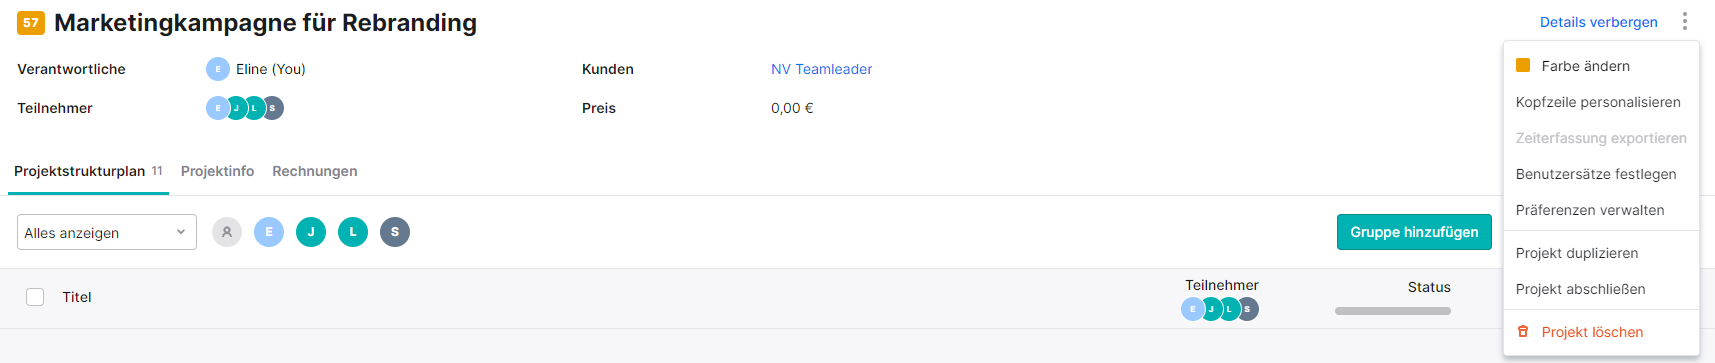
Task: Click the Details verbergen link
Action: 1598,22
